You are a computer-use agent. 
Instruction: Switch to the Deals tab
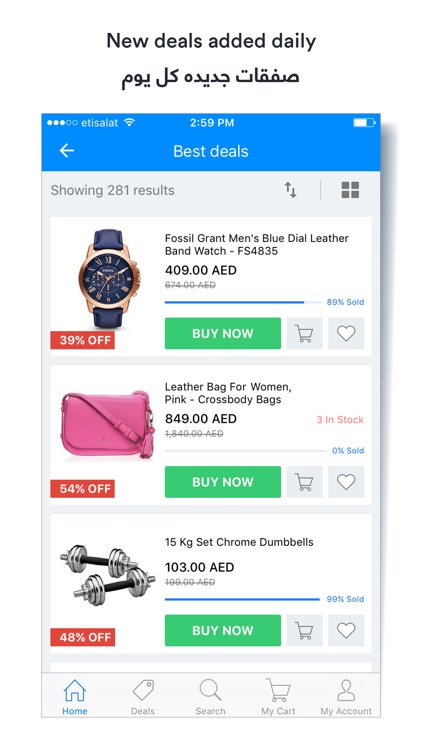[143, 697]
